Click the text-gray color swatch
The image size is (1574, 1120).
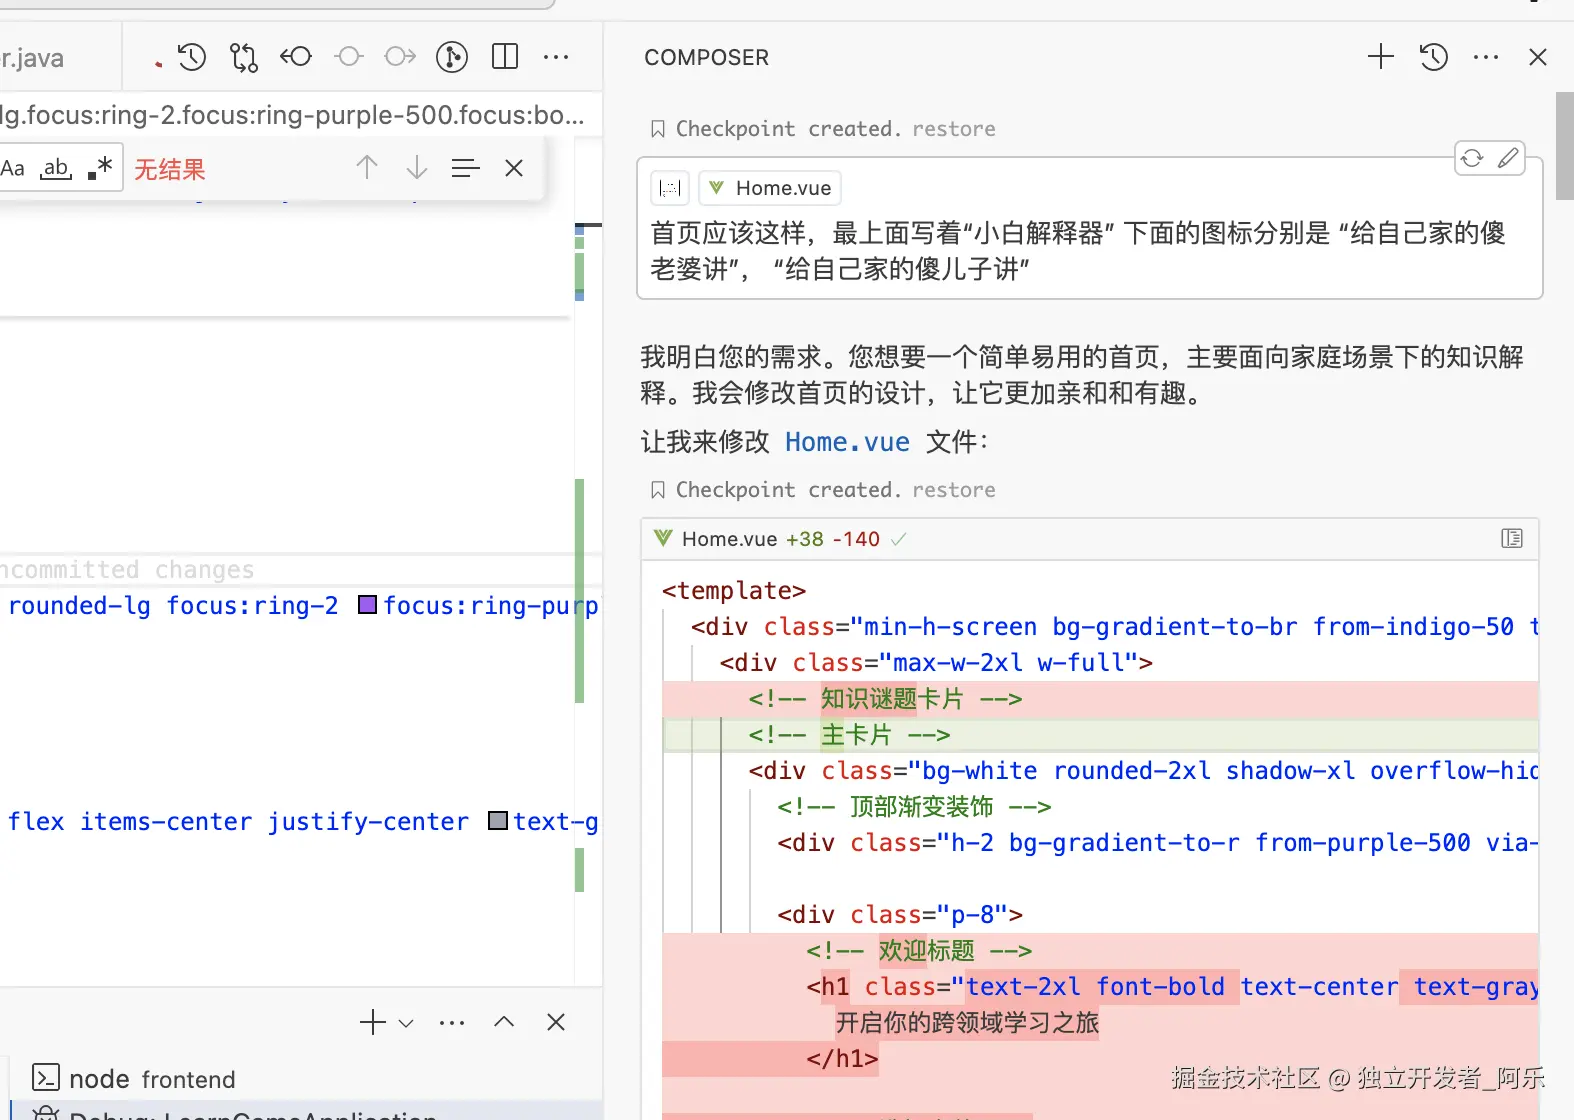tap(497, 821)
